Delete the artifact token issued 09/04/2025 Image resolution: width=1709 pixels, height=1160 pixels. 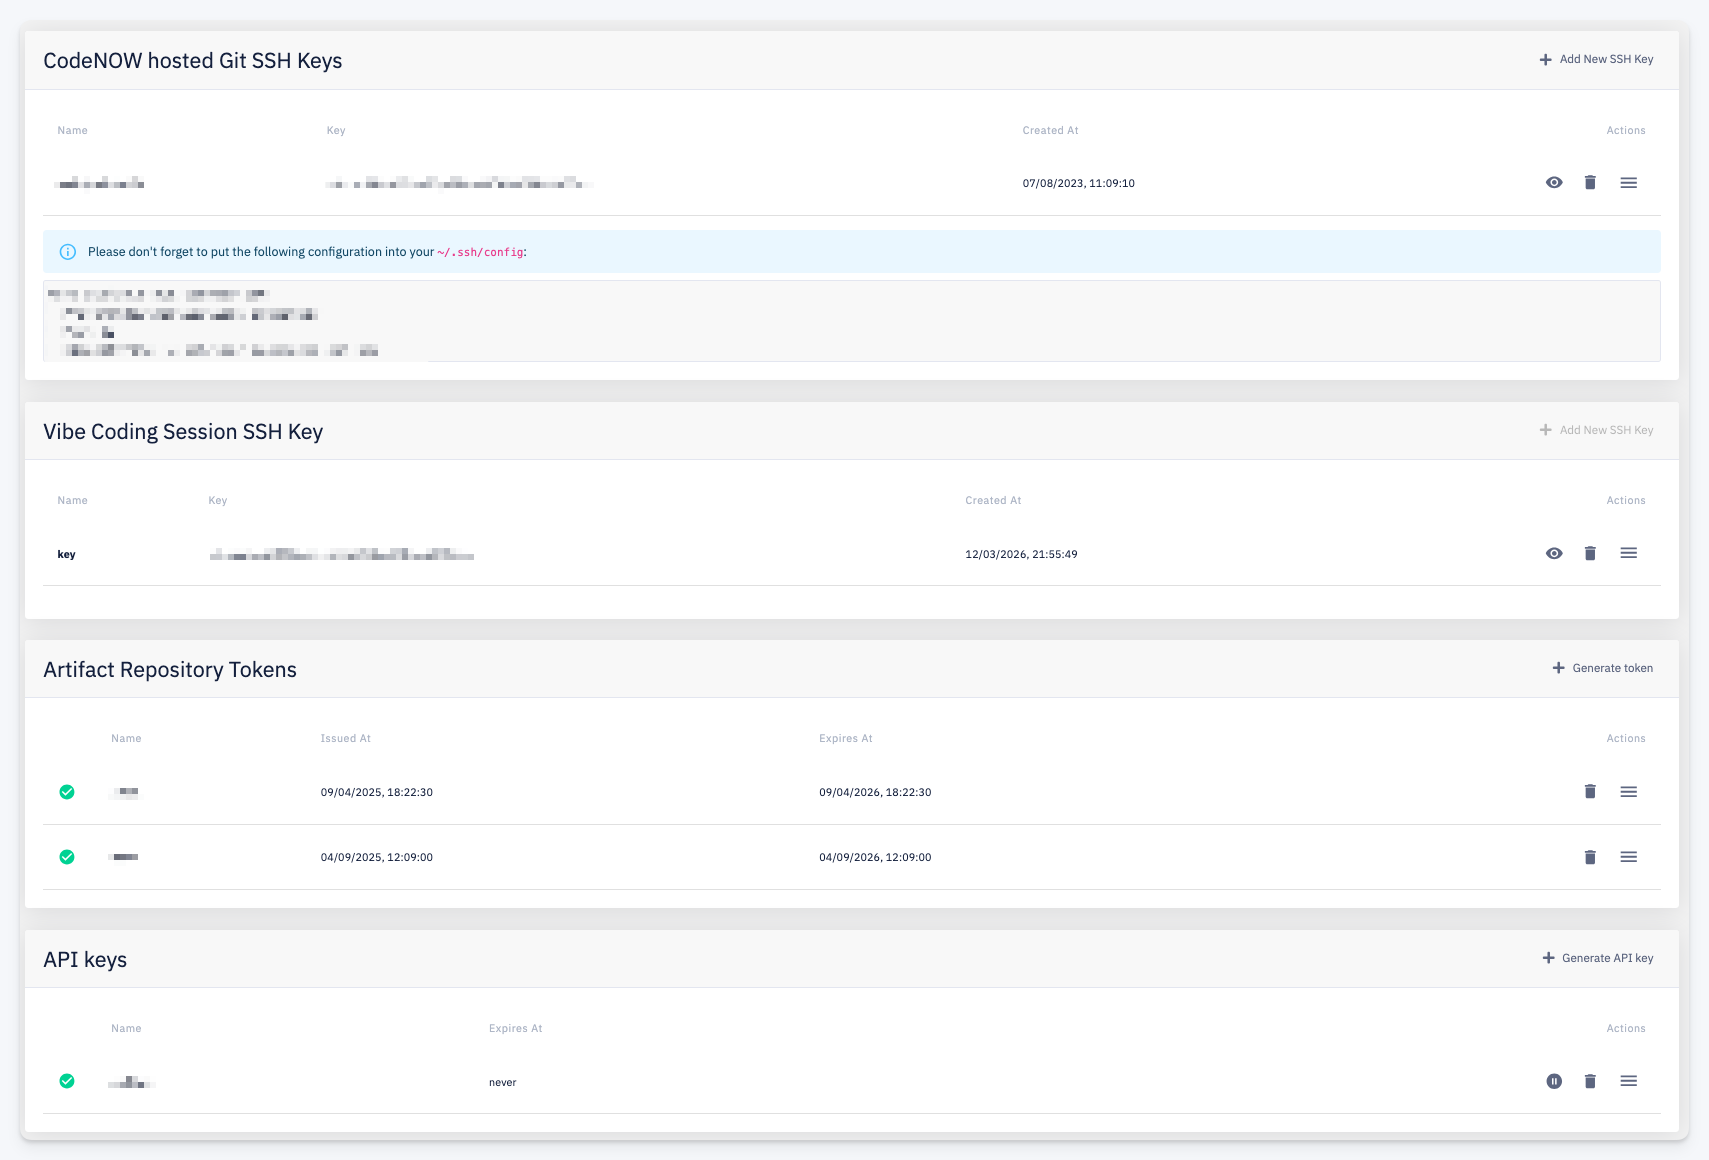1590,791
